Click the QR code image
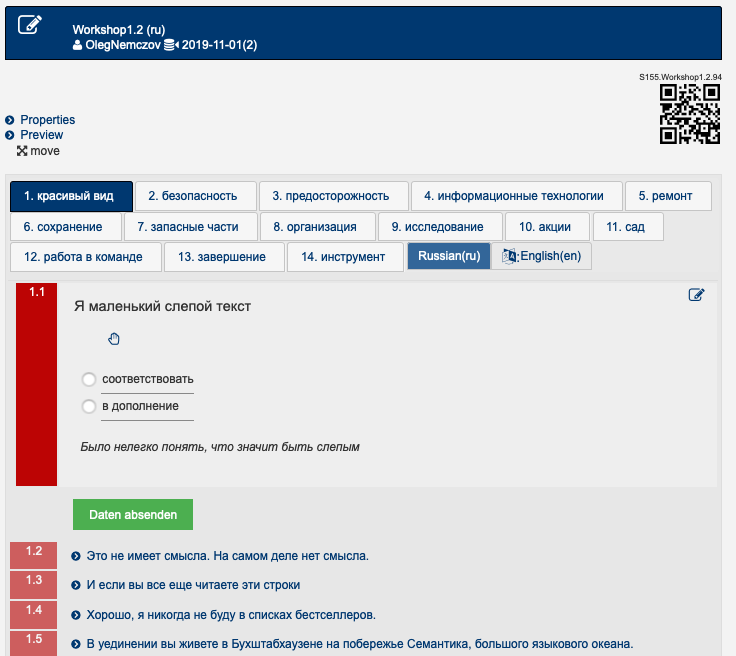Image resolution: width=736 pixels, height=656 pixels. [x=689, y=115]
